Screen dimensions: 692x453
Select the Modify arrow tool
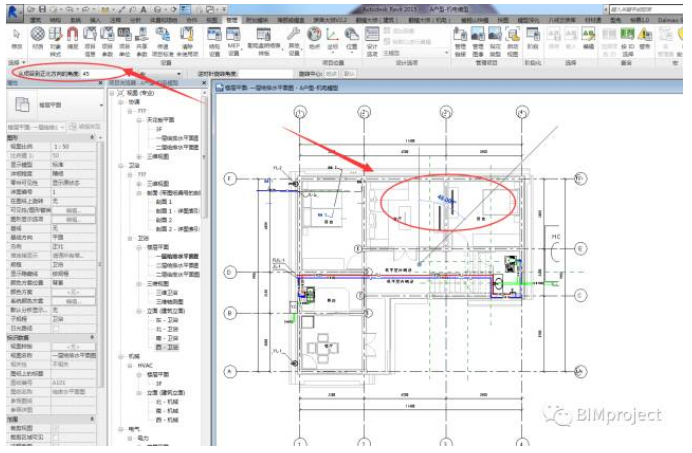pyautogui.click(x=17, y=38)
